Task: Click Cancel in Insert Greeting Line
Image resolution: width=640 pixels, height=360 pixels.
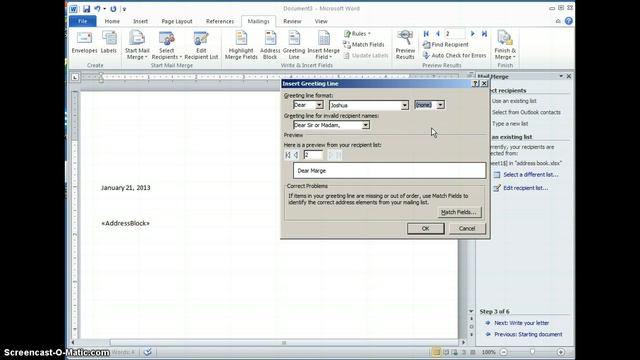Action: (467, 229)
